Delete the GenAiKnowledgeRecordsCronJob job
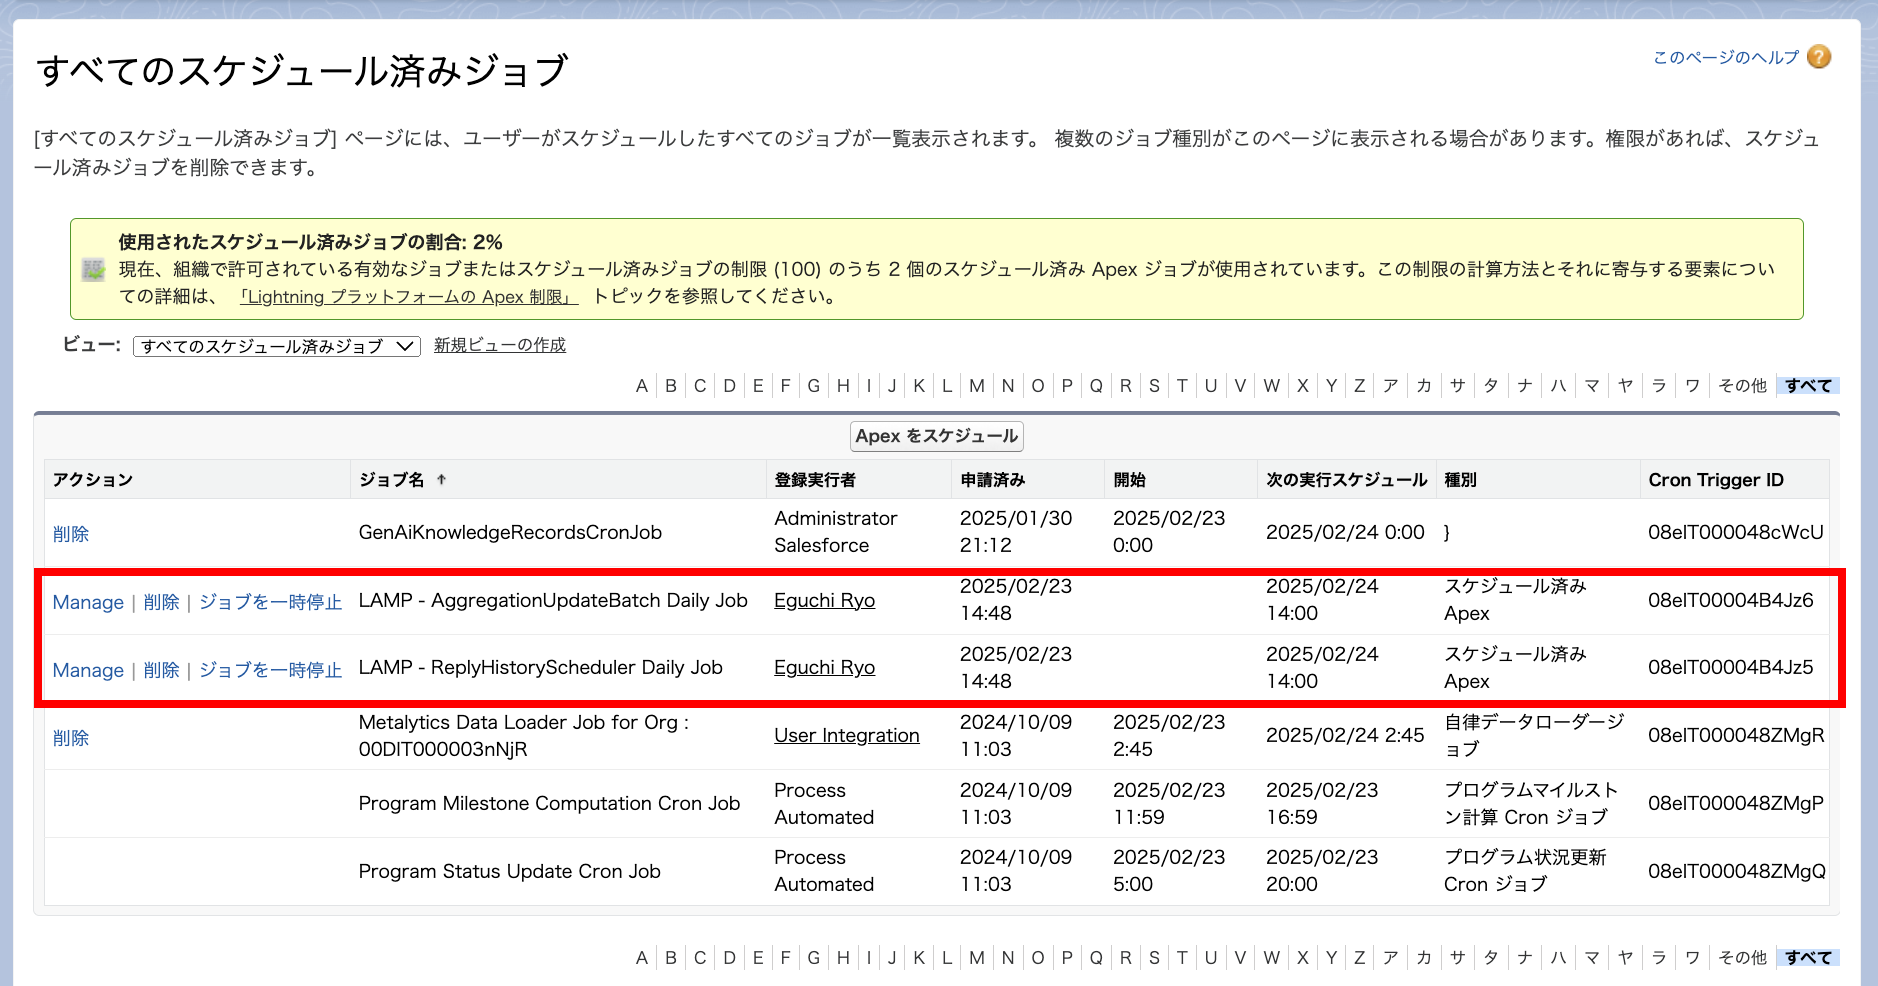1878x986 pixels. pyautogui.click(x=71, y=534)
